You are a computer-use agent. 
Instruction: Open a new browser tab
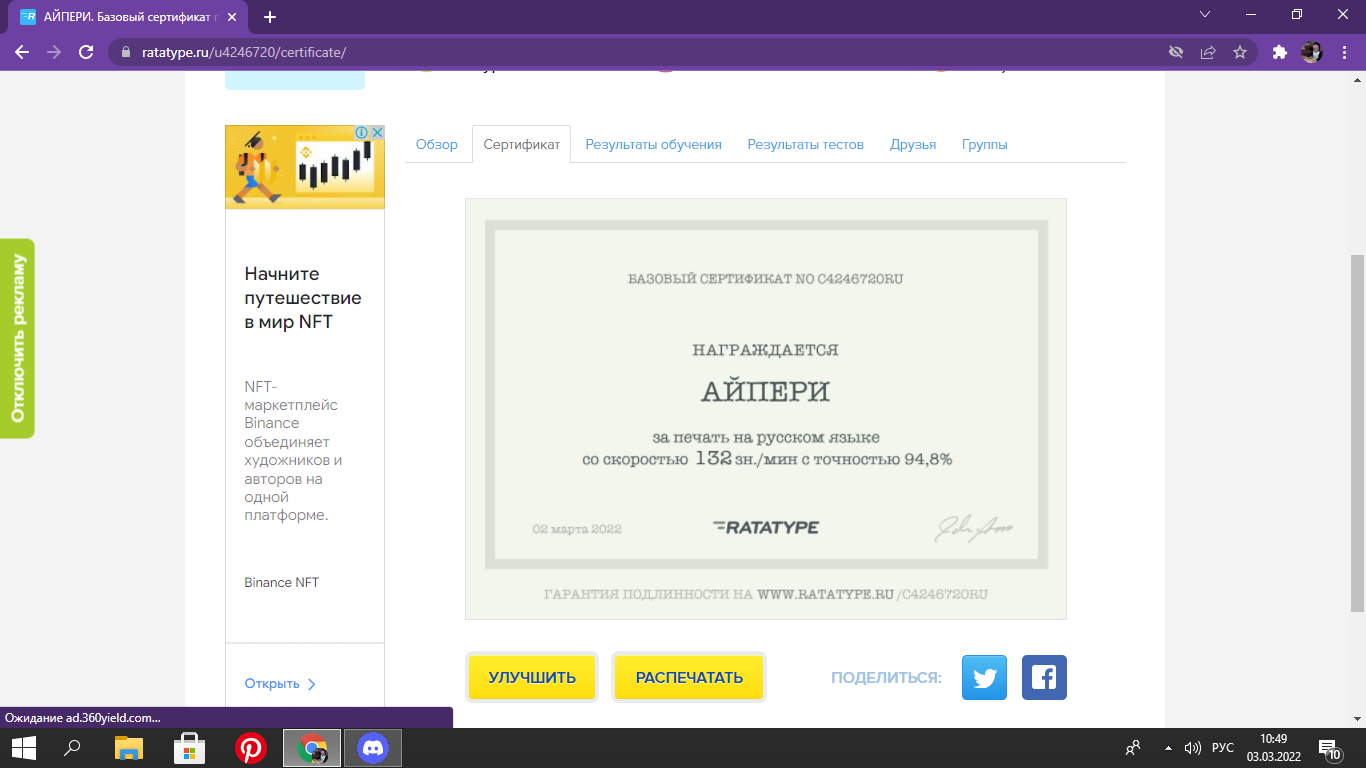pos(270,17)
